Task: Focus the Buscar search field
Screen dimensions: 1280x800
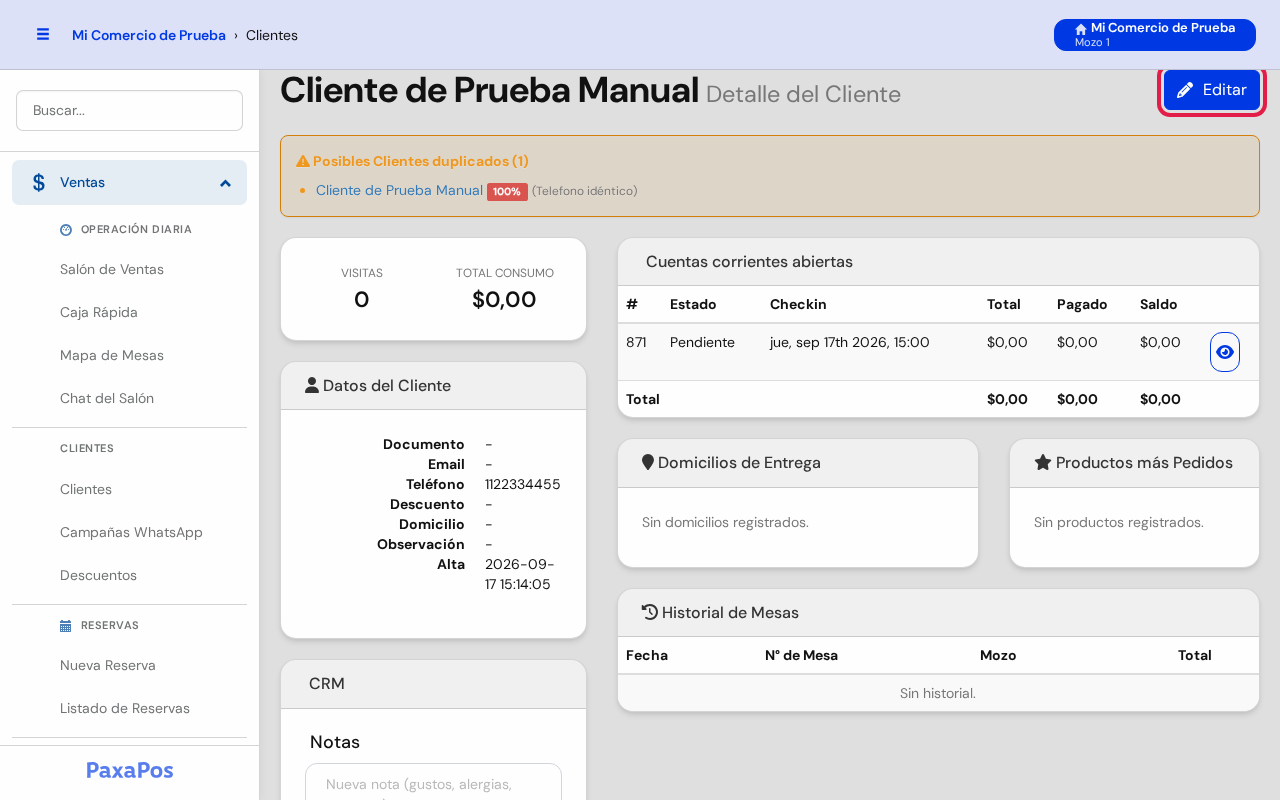Action: [x=129, y=110]
